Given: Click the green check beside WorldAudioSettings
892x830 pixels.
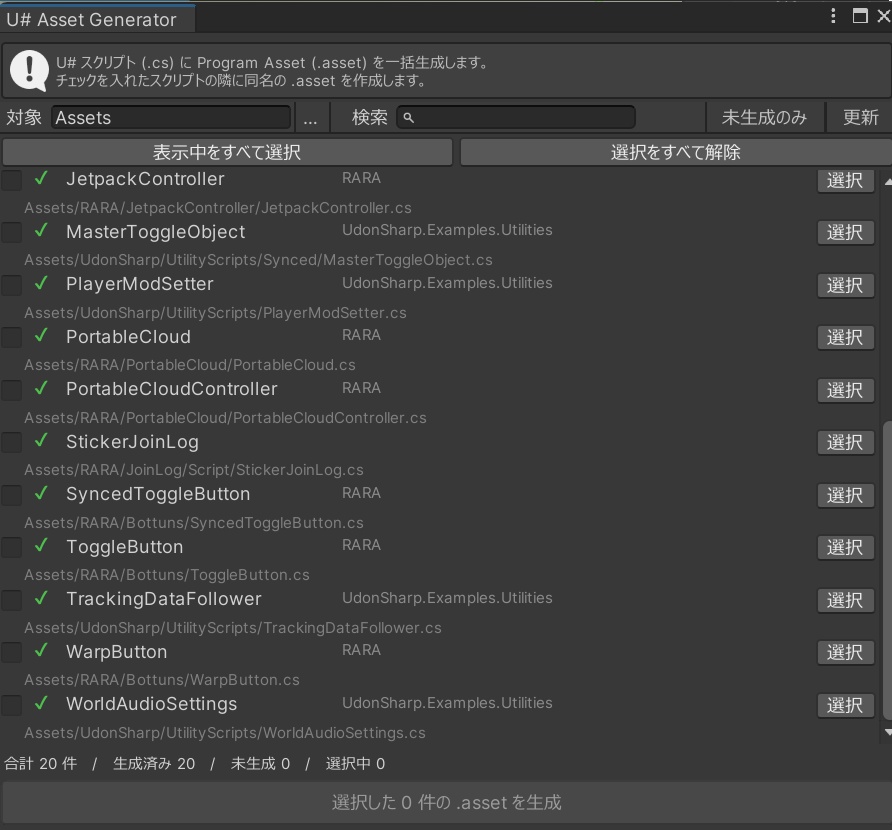Looking at the screenshot, I should 41,703.
